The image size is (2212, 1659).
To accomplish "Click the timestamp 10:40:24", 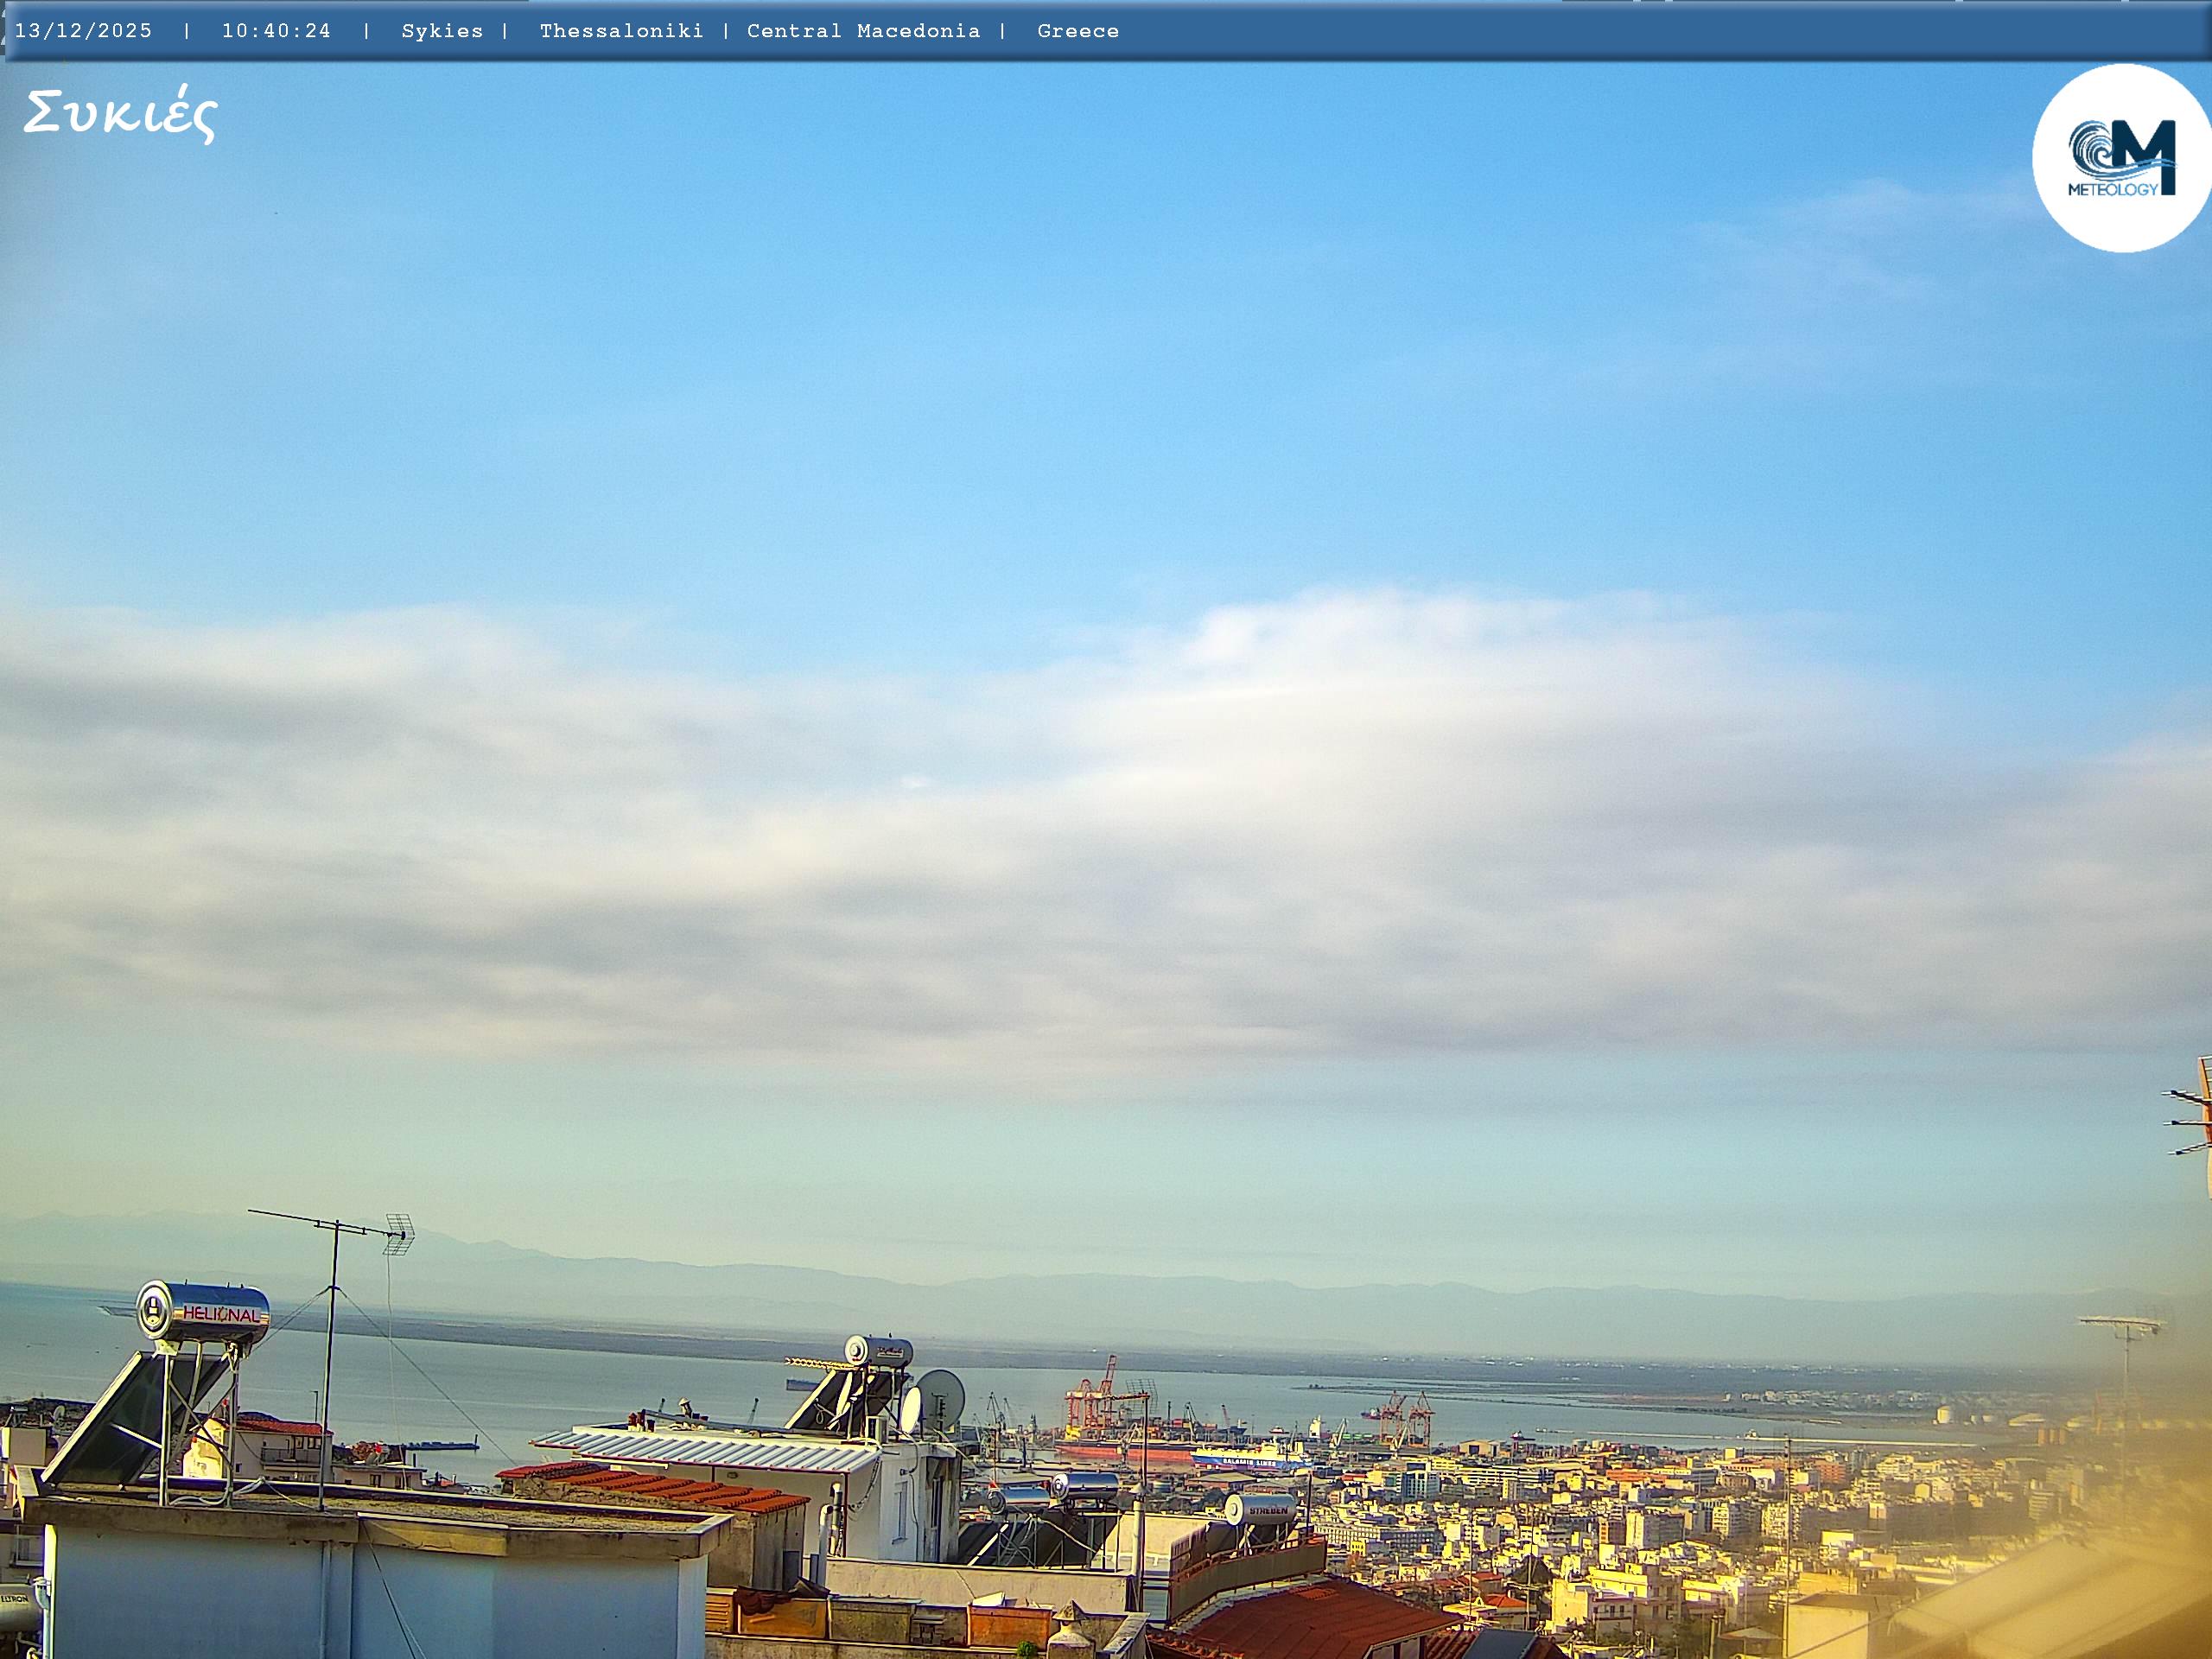I will [x=276, y=31].
